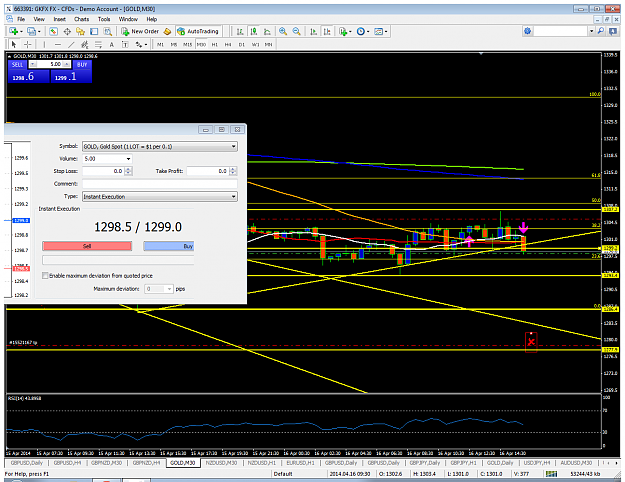Switch chart to line chart icon

[x=267, y=31]
